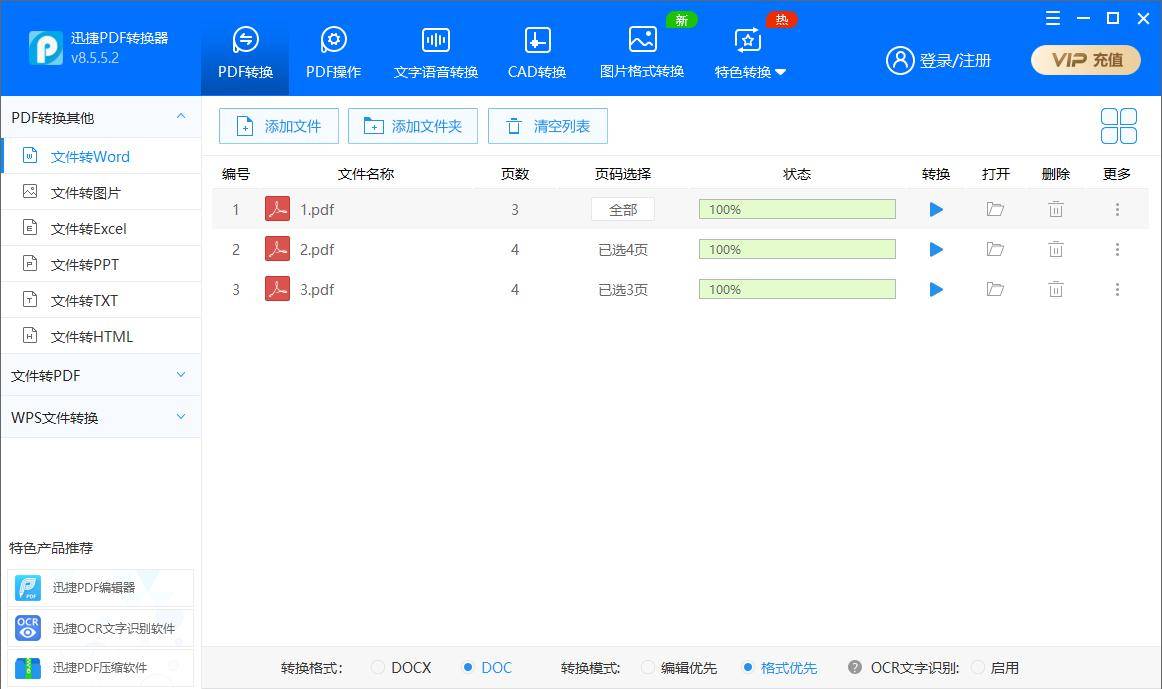
Task: Open the CAD转换 tool
Action: 537,52
